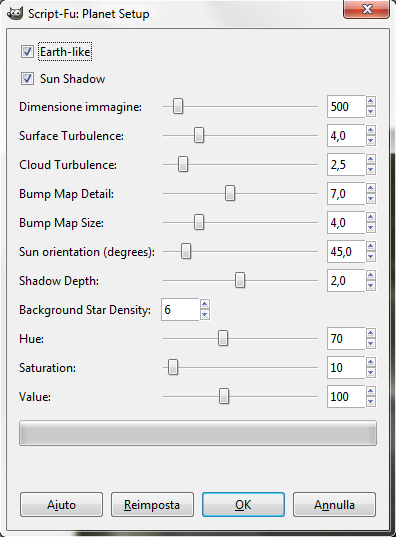Decrease Shadow Depth with down arrow

[371, 286]
